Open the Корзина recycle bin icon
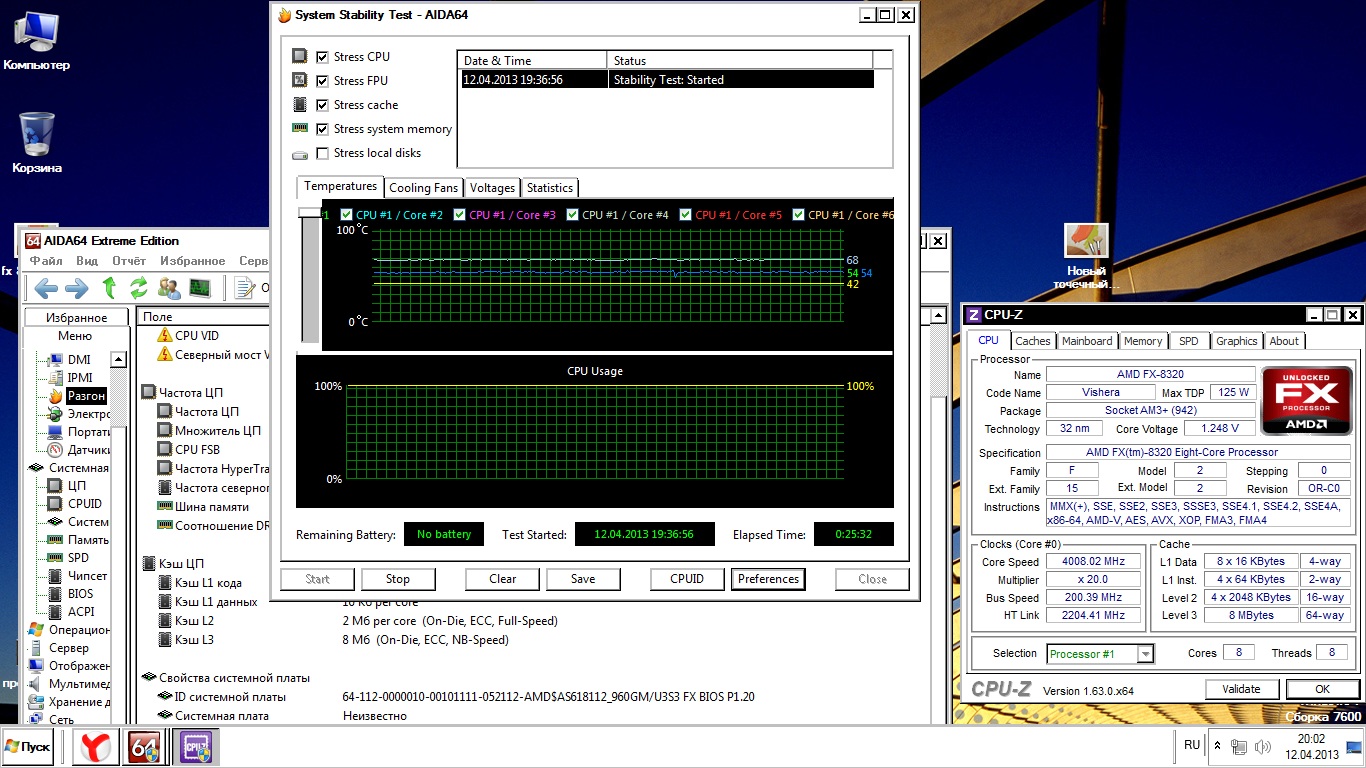The height and width of the screenshot is (768, 1366). tap(37, 142)
